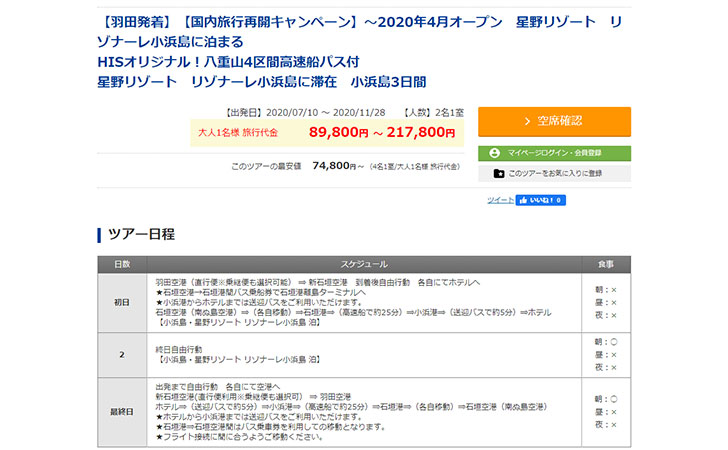728x450 pixels.
Task: Click the star folder favorites icon
Action: [499, 173]
